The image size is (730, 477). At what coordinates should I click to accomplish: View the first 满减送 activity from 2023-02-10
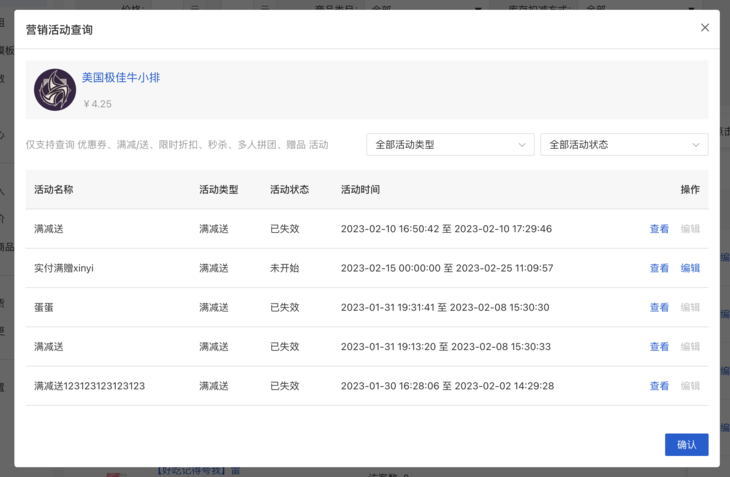[659, 229]
